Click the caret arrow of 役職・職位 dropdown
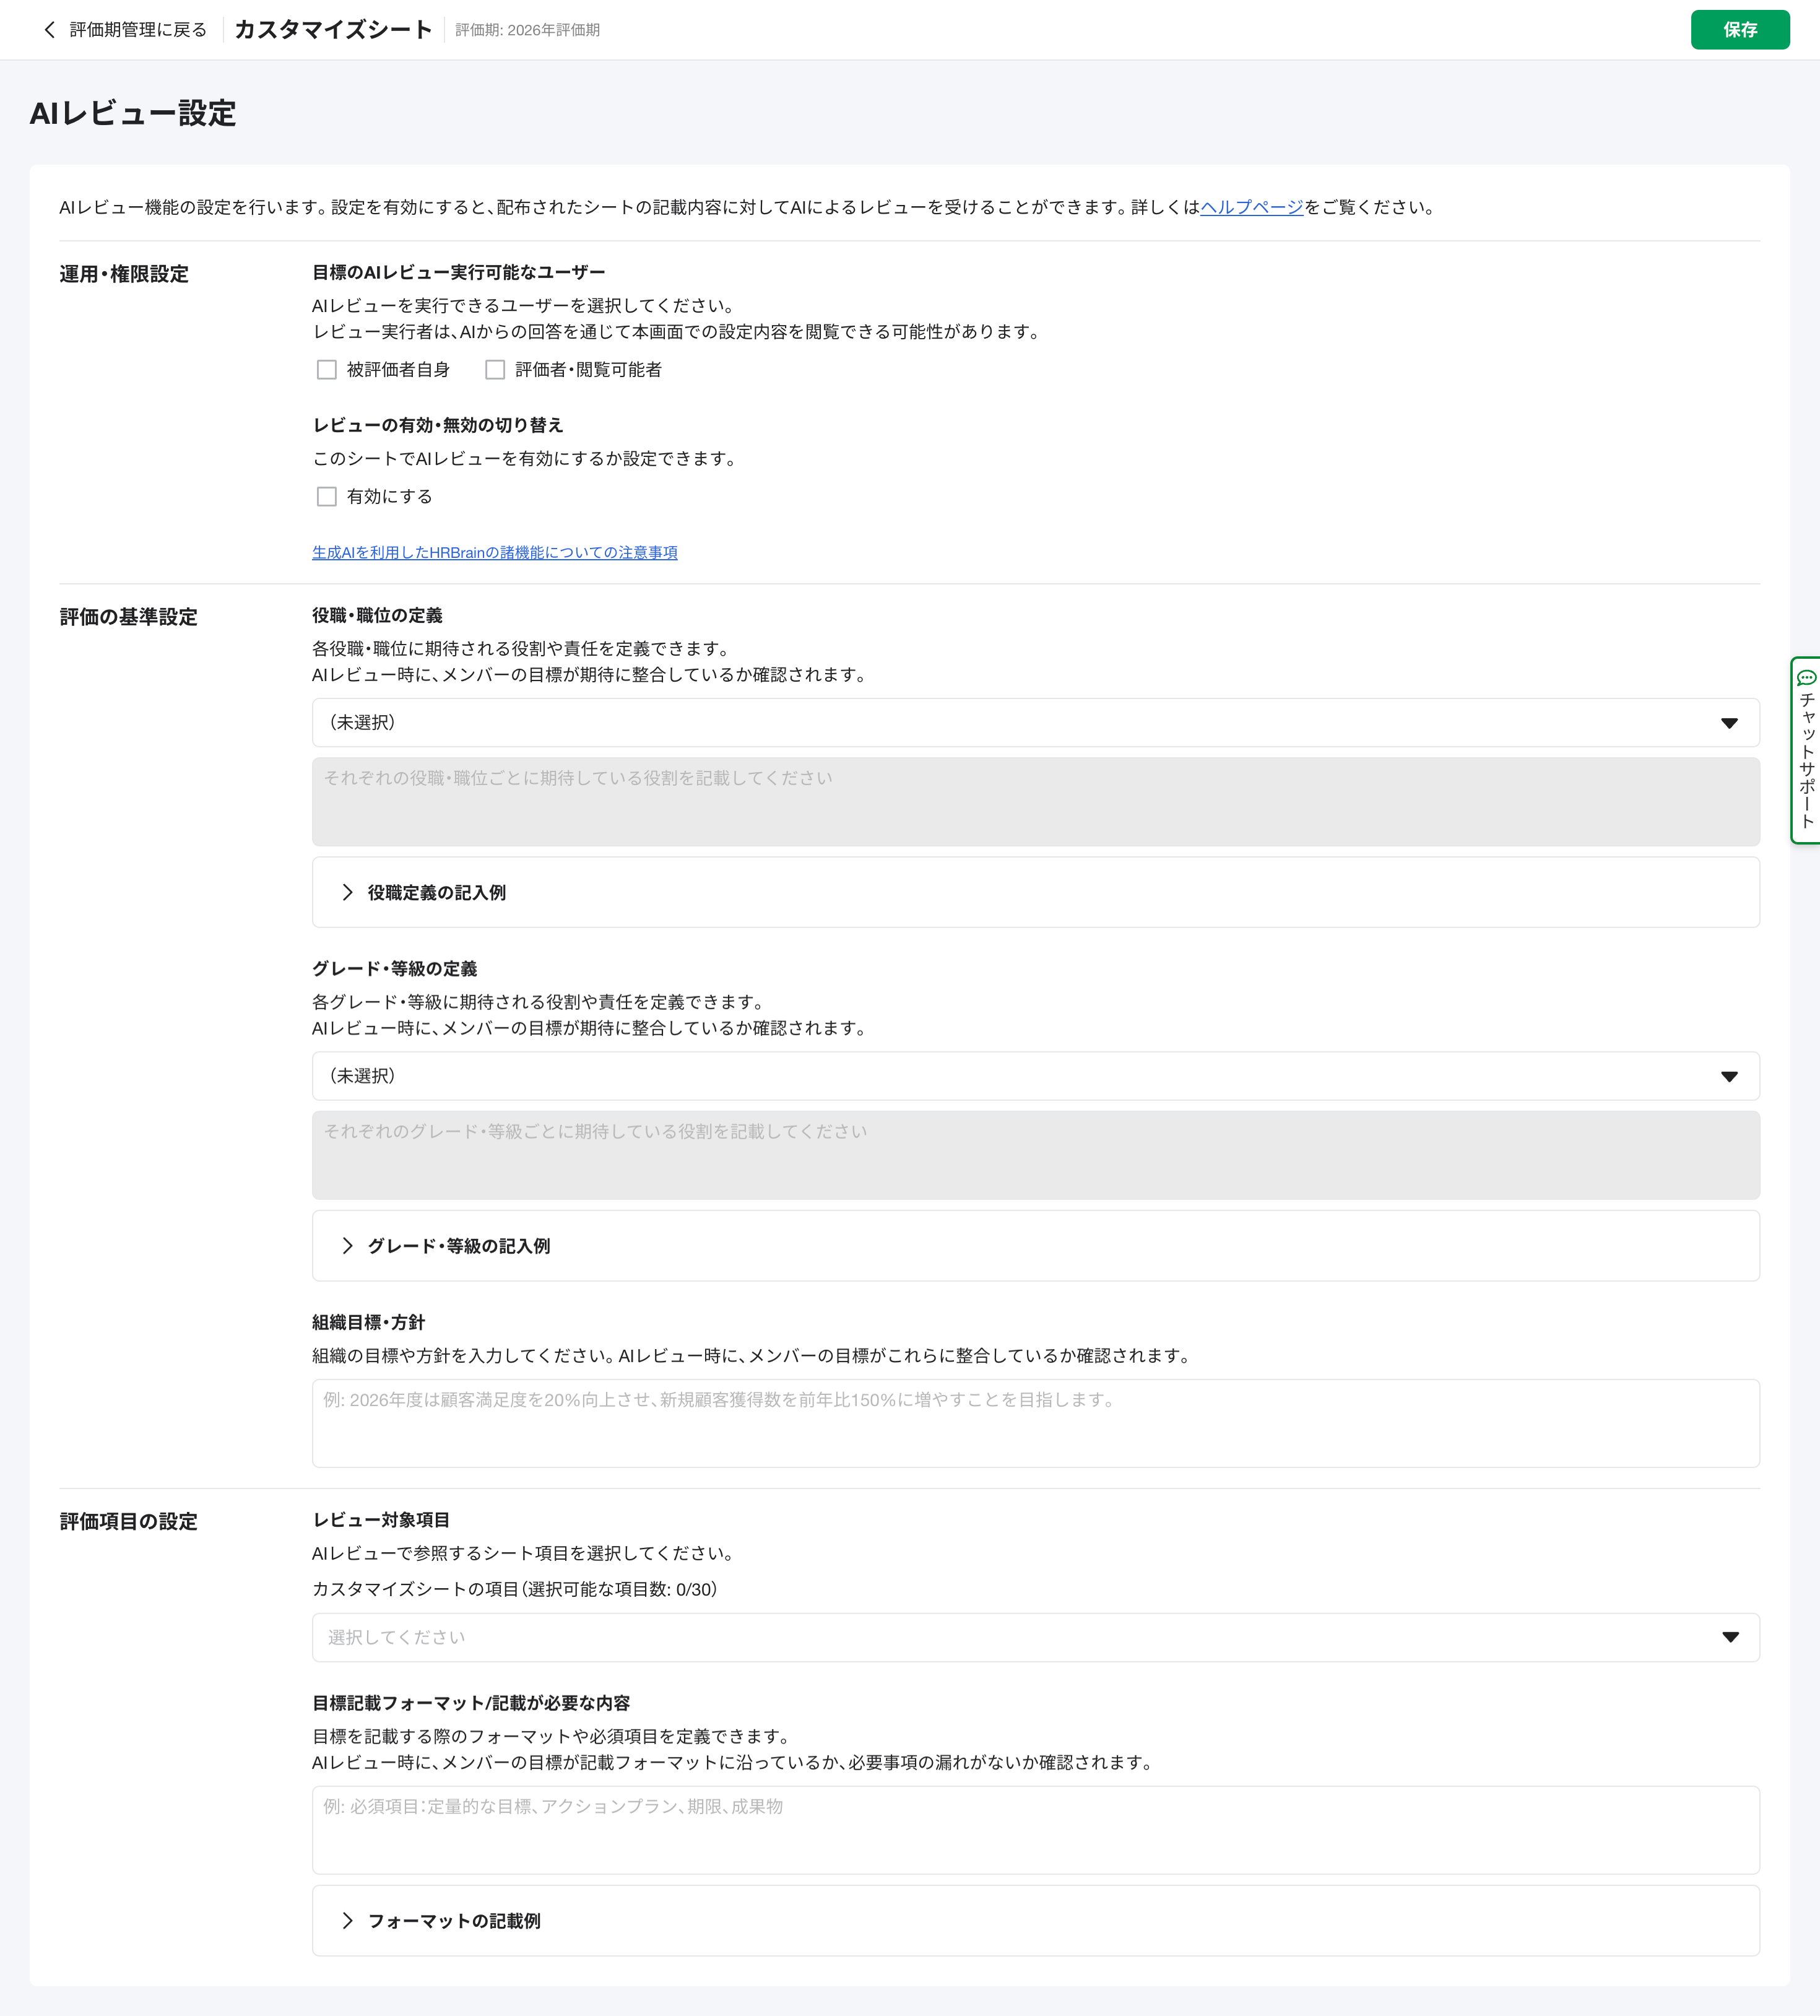This screenshot has width=1820, height=2016. [1729, 723]
